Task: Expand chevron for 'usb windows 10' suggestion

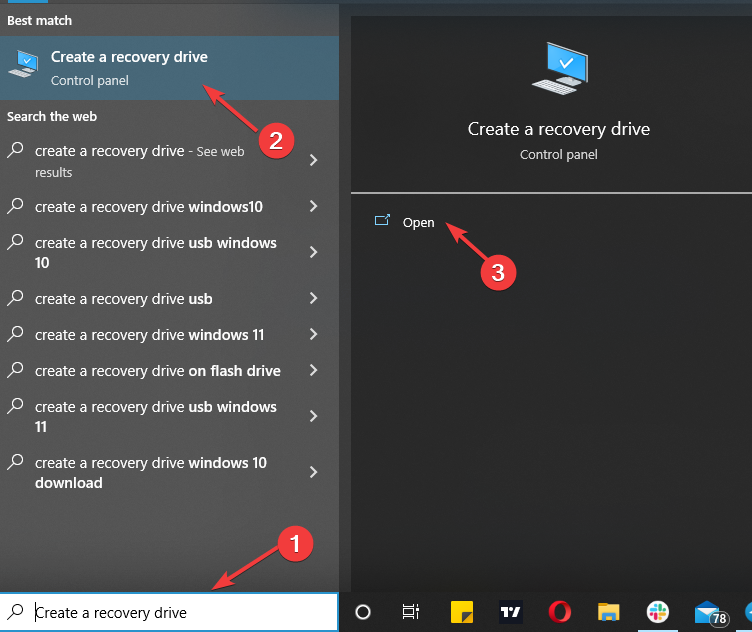Action: [313, 252]
